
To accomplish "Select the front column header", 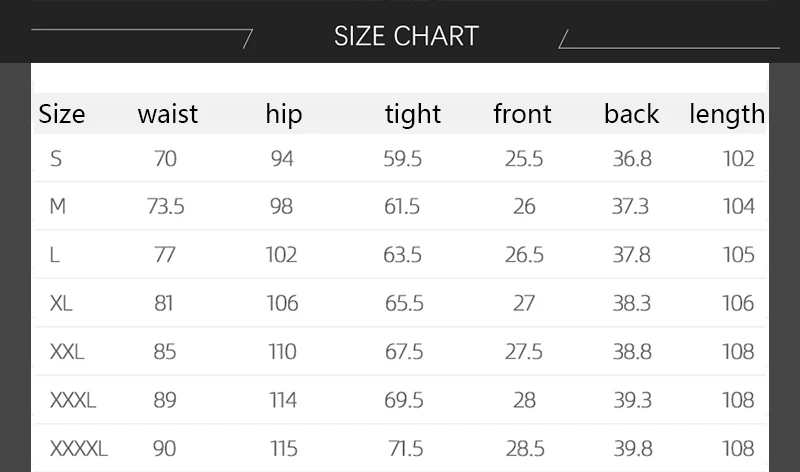I will point(522,114).
